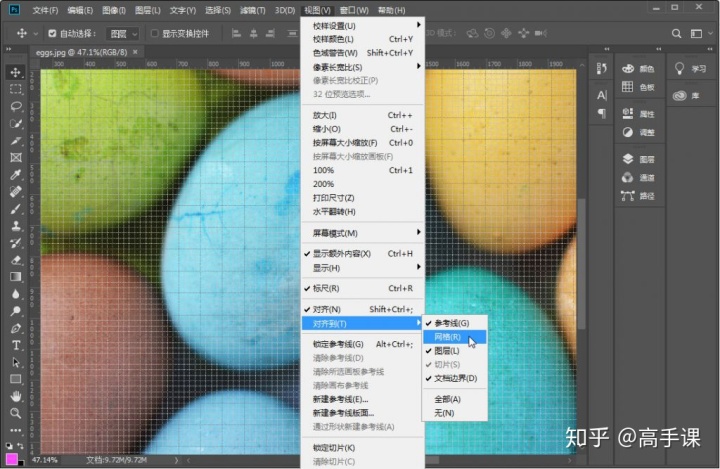Open the 文件(F) menu

pos(45,10)
